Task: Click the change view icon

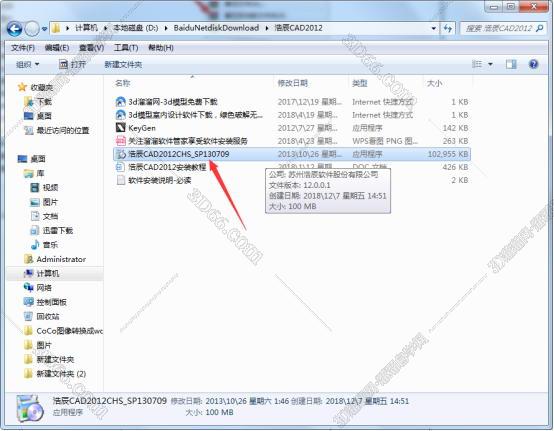Action: coord(477,64)
